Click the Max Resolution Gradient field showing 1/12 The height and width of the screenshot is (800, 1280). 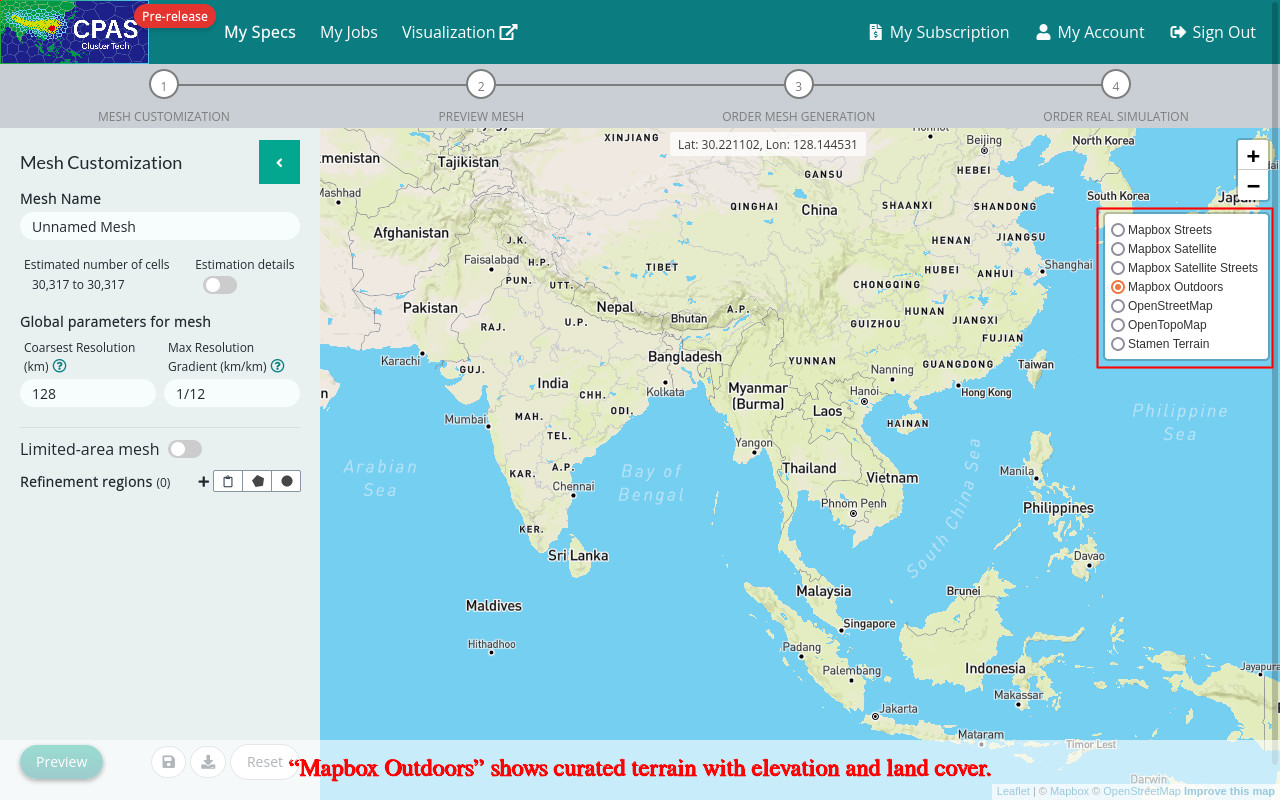tap(232, 393)
